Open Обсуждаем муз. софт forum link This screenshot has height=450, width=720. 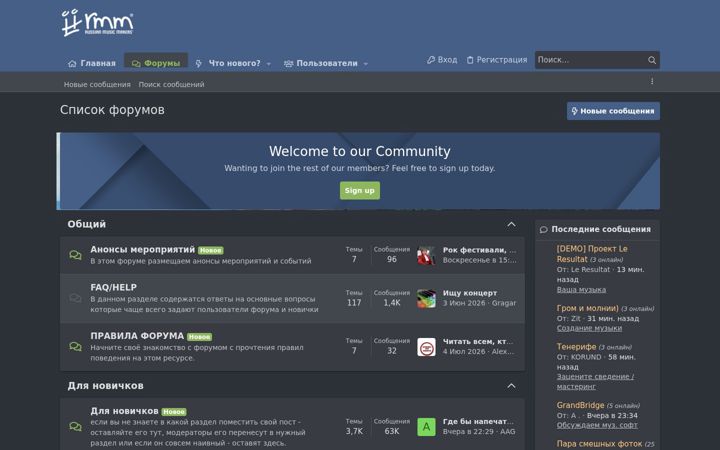(597, 425)
